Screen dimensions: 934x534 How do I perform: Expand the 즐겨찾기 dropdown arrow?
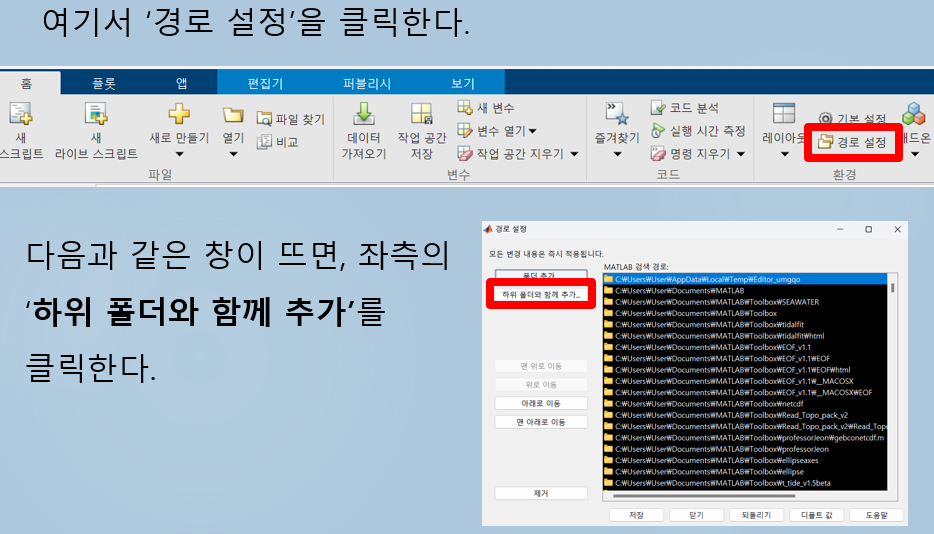617,154
